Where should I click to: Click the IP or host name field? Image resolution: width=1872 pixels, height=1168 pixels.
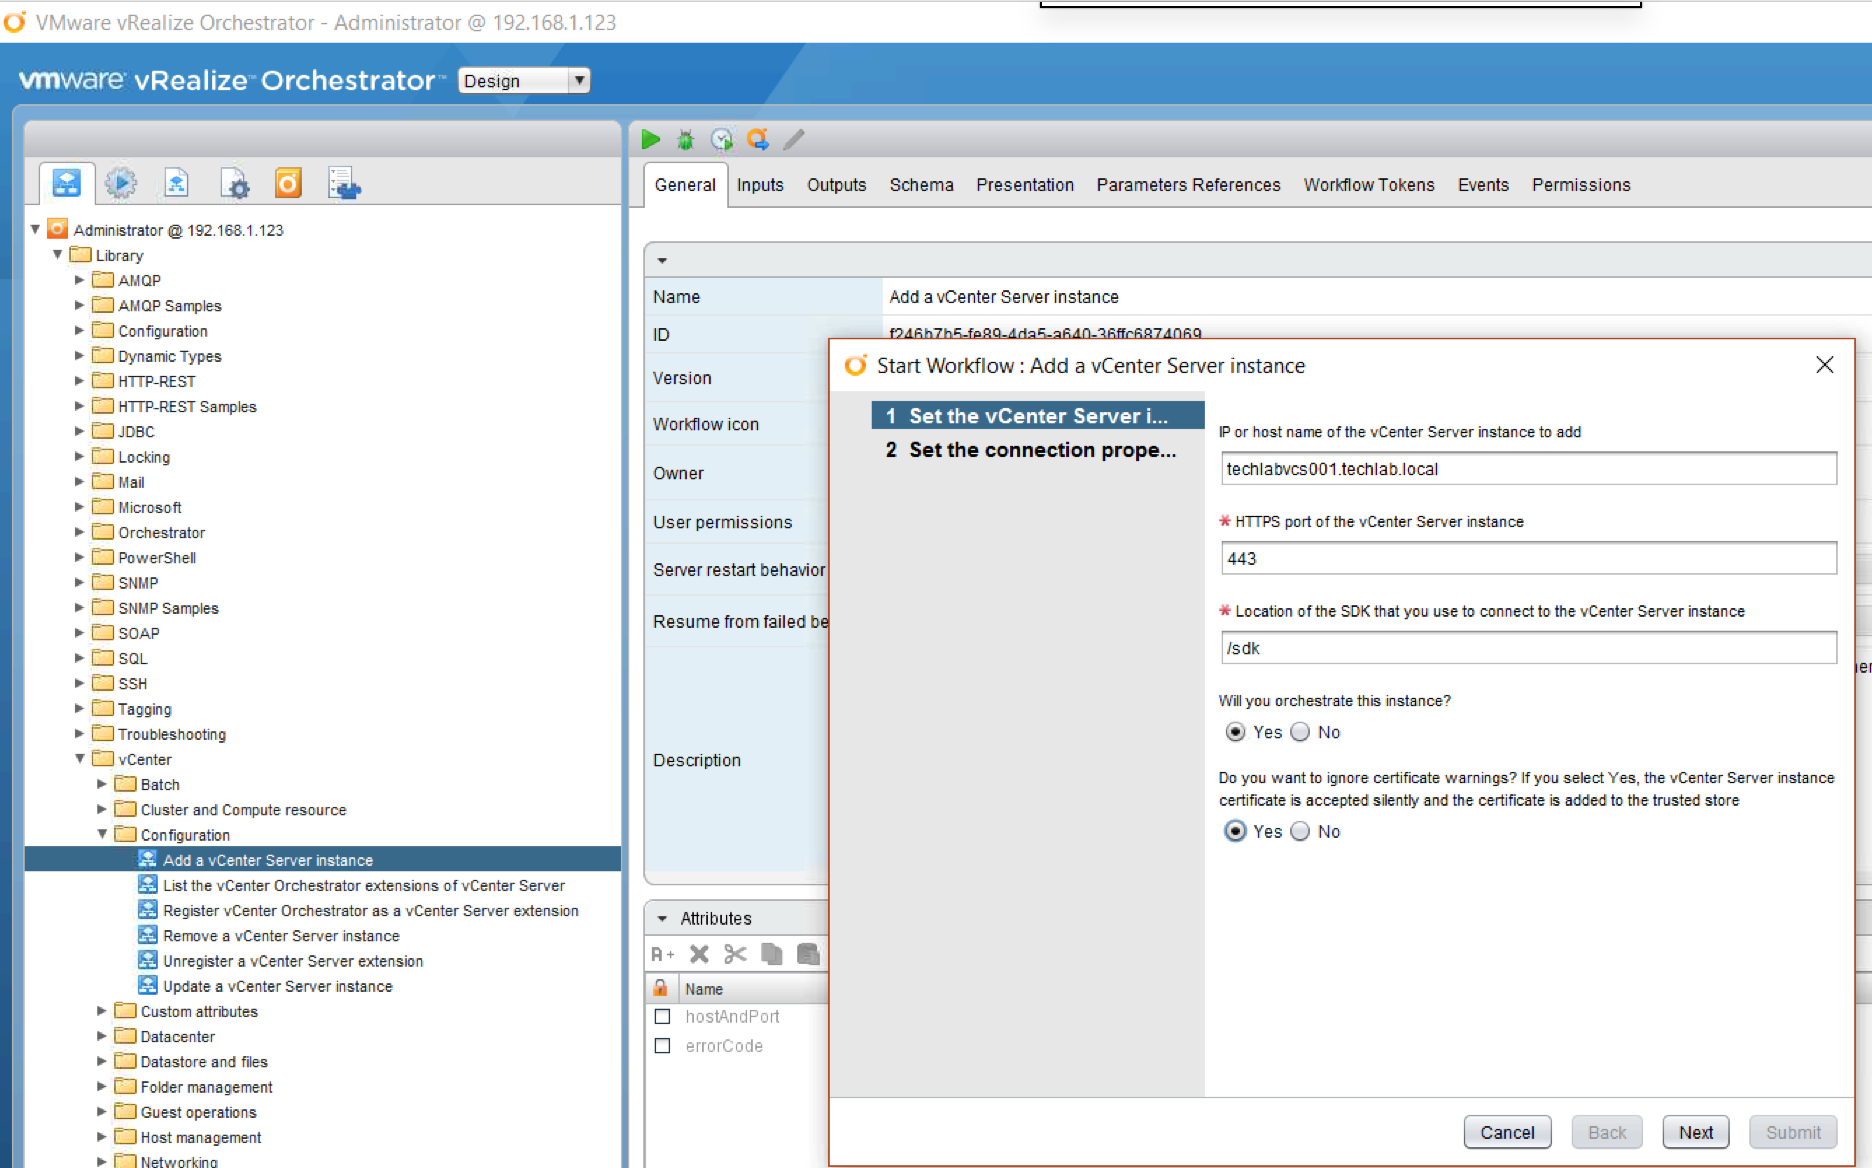[1528, 469]
